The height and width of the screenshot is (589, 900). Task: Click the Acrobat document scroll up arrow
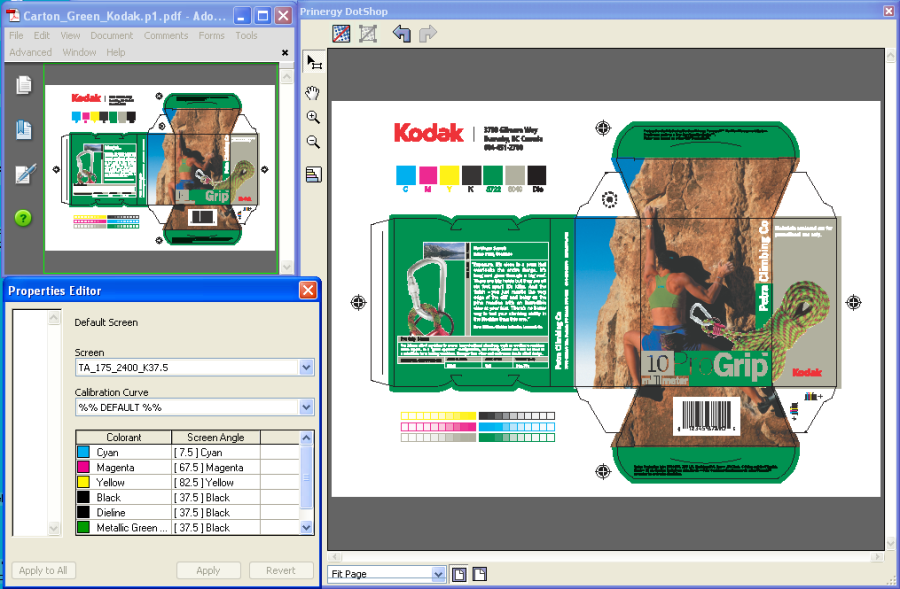click(287, 76)
